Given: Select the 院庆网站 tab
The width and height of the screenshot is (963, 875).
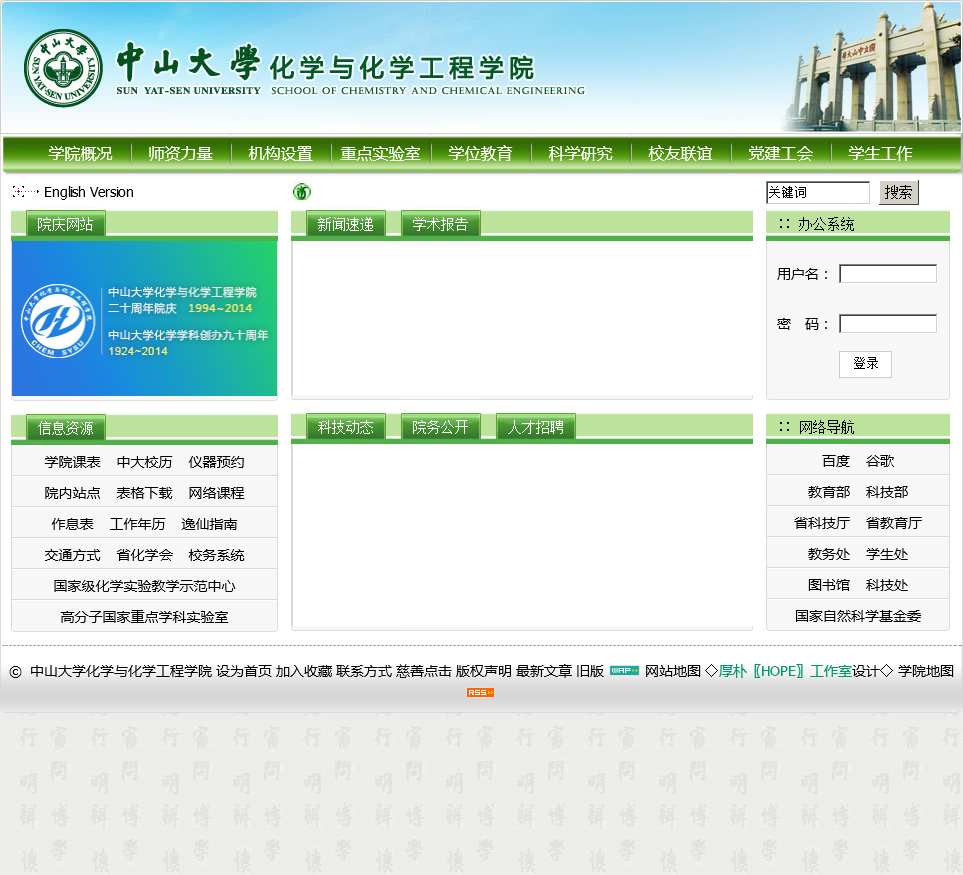Looking at the screenshot, I should [65, 224].
